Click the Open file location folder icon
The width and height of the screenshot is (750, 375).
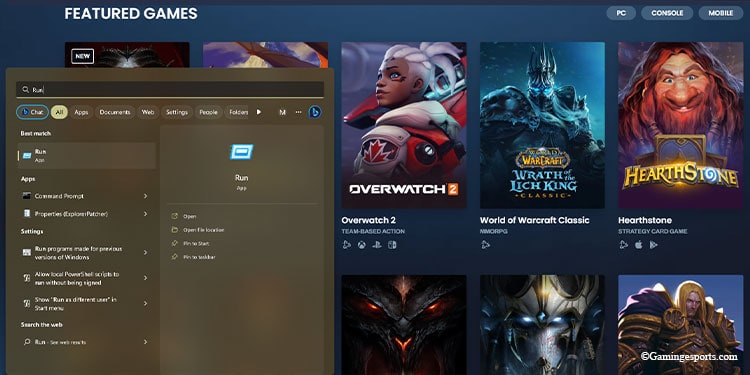(x=175, y=230)
